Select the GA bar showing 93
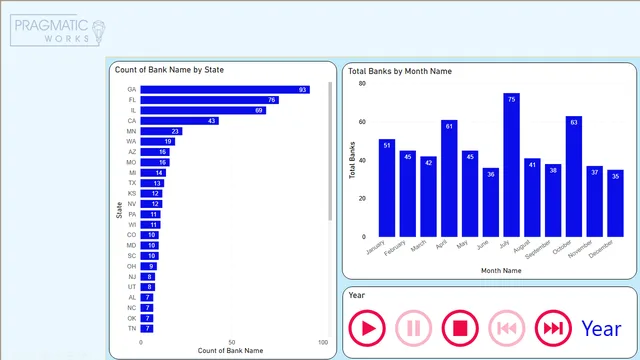The height and width of the screenshot is (360, 640). coord(225,89)
